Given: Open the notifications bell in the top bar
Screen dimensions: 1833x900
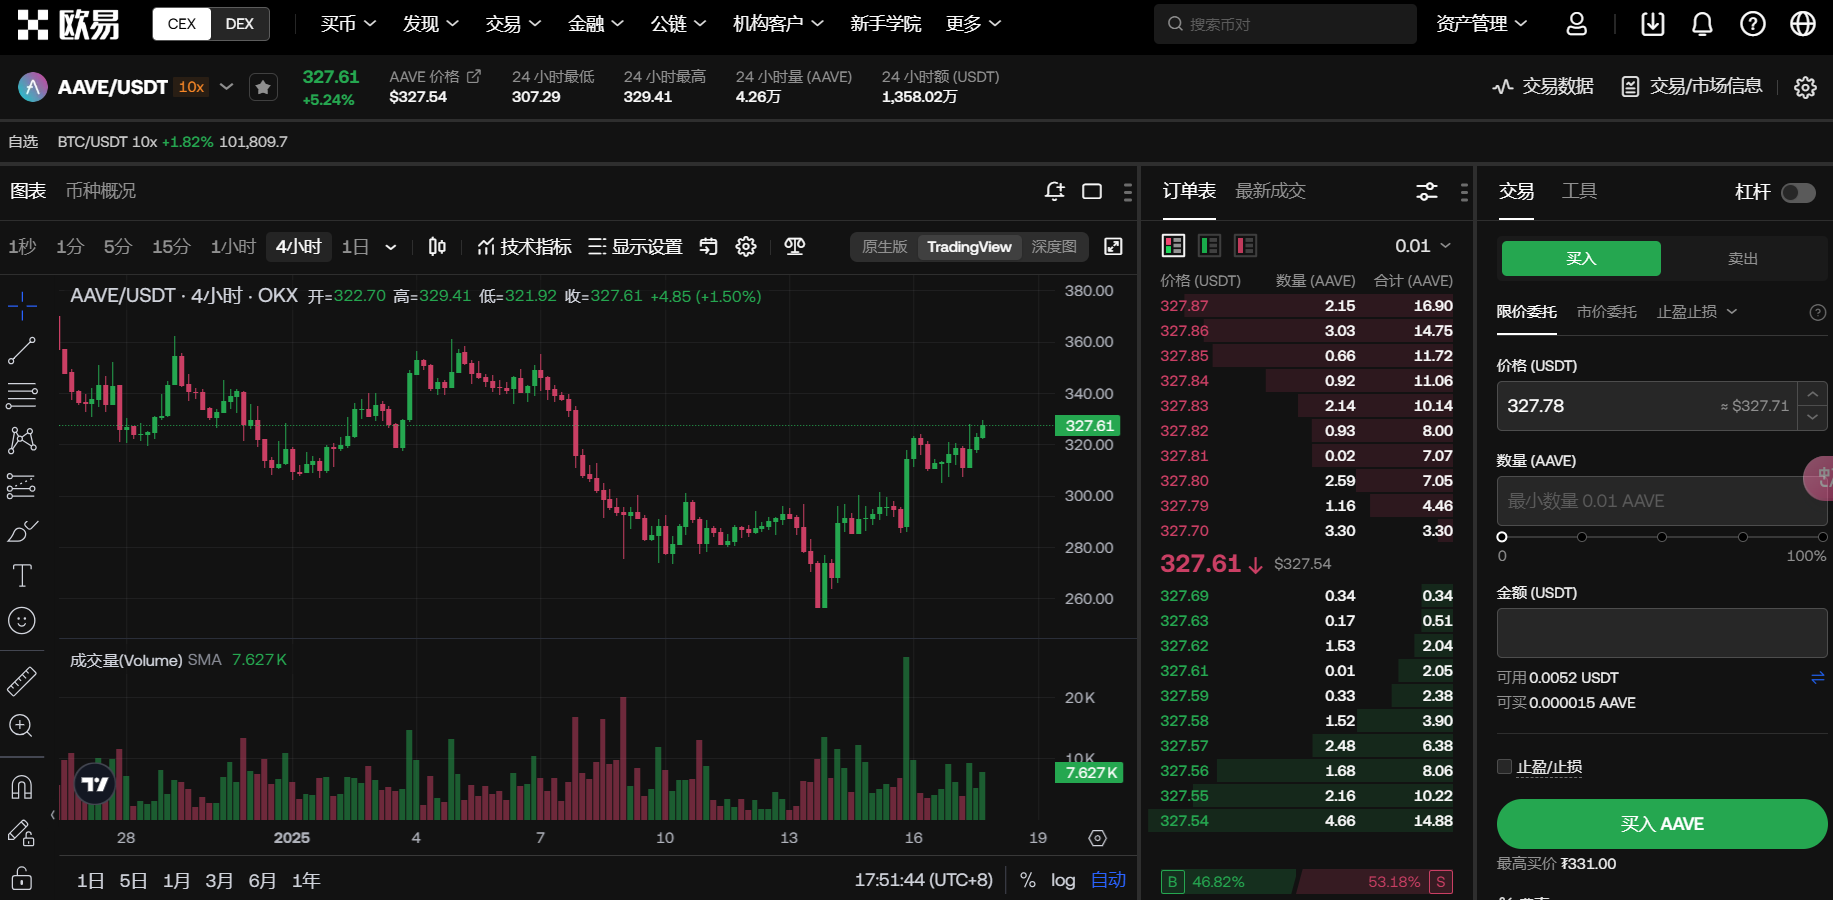Looking at the screenshot, I should 1702,24.
